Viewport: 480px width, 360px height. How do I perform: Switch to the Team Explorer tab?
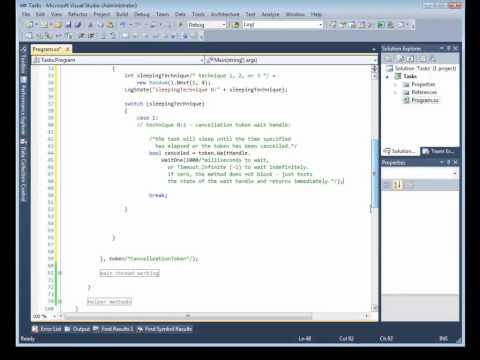coord(439,151)
